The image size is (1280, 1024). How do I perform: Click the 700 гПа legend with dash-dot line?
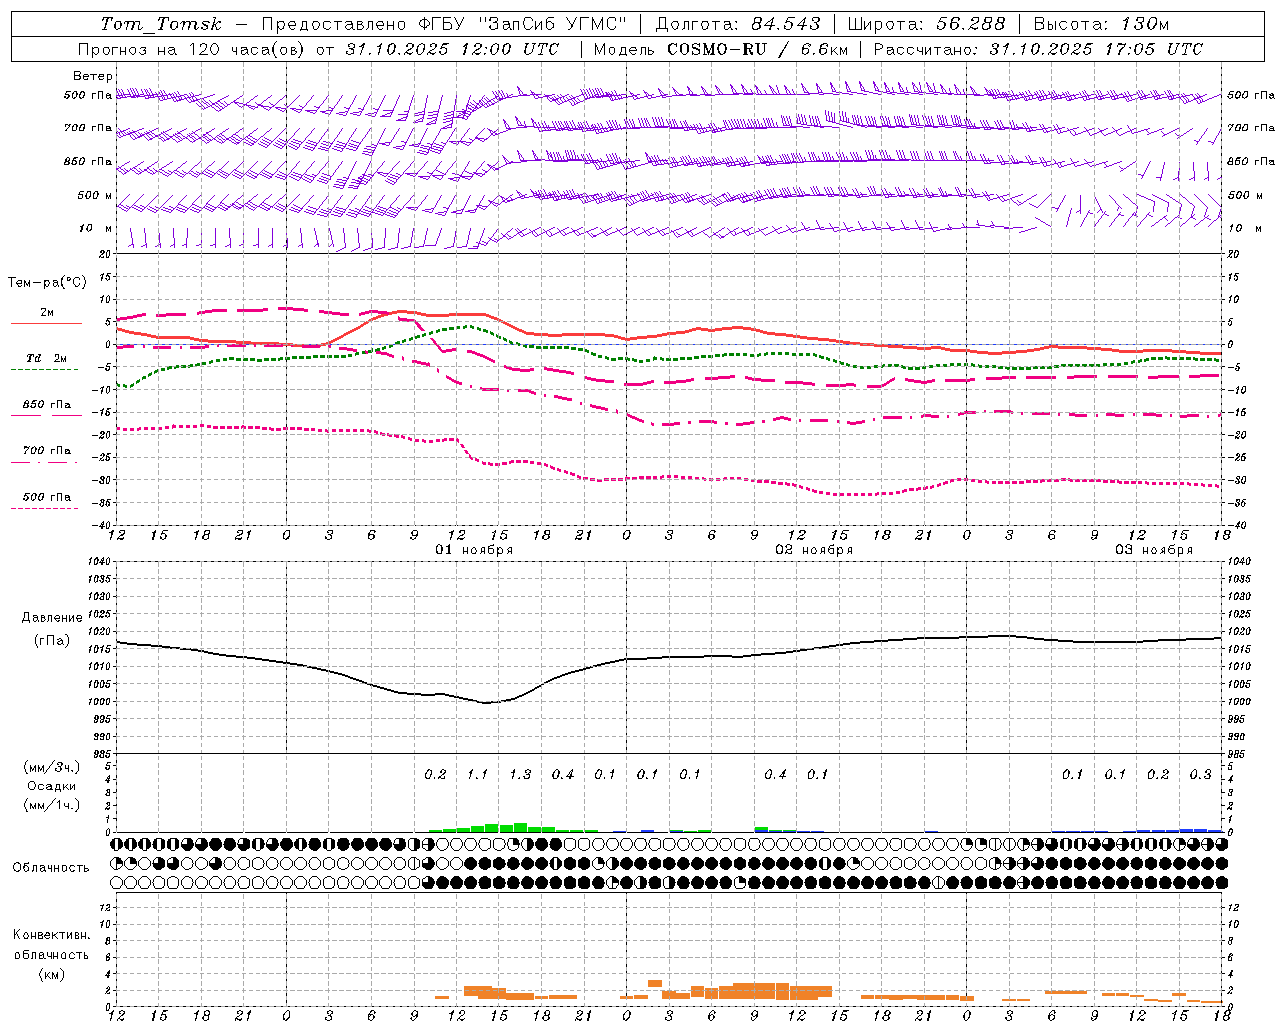point(47,450)
